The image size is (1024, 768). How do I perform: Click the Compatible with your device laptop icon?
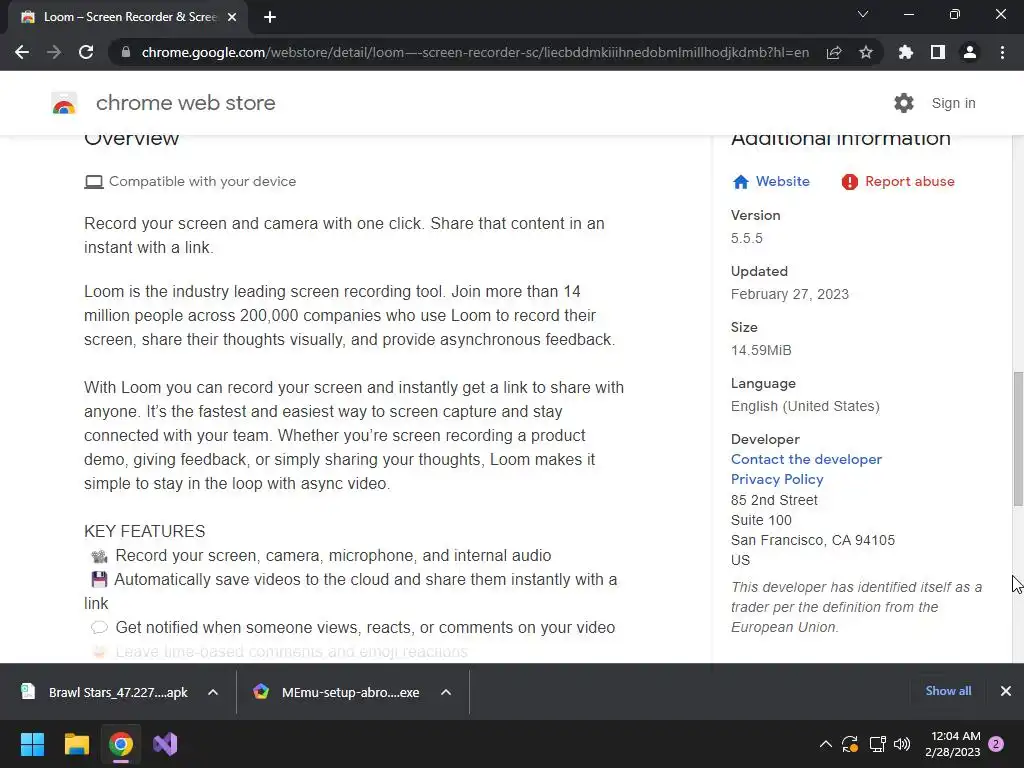(x=94, y=182)
